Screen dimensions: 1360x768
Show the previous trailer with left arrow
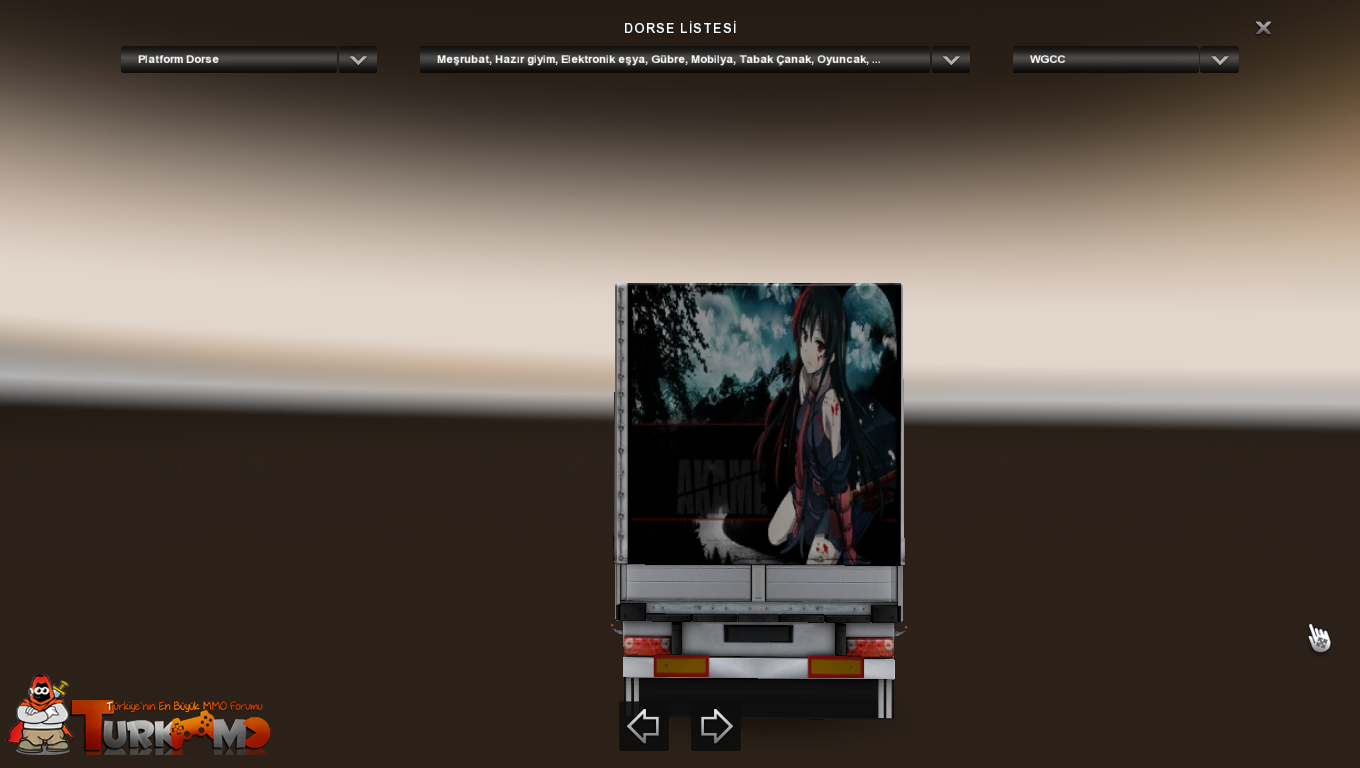[x=644, y=726]
